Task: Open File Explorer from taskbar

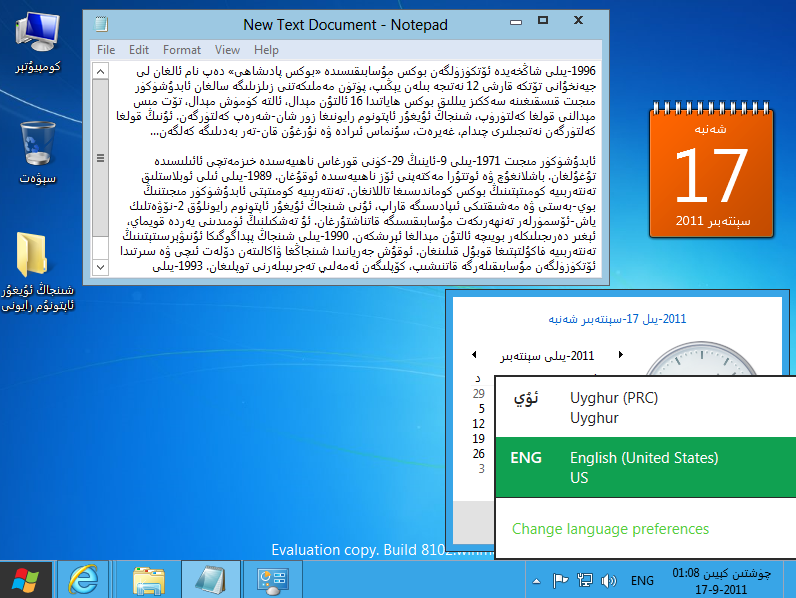Action: tap(149, 580)
